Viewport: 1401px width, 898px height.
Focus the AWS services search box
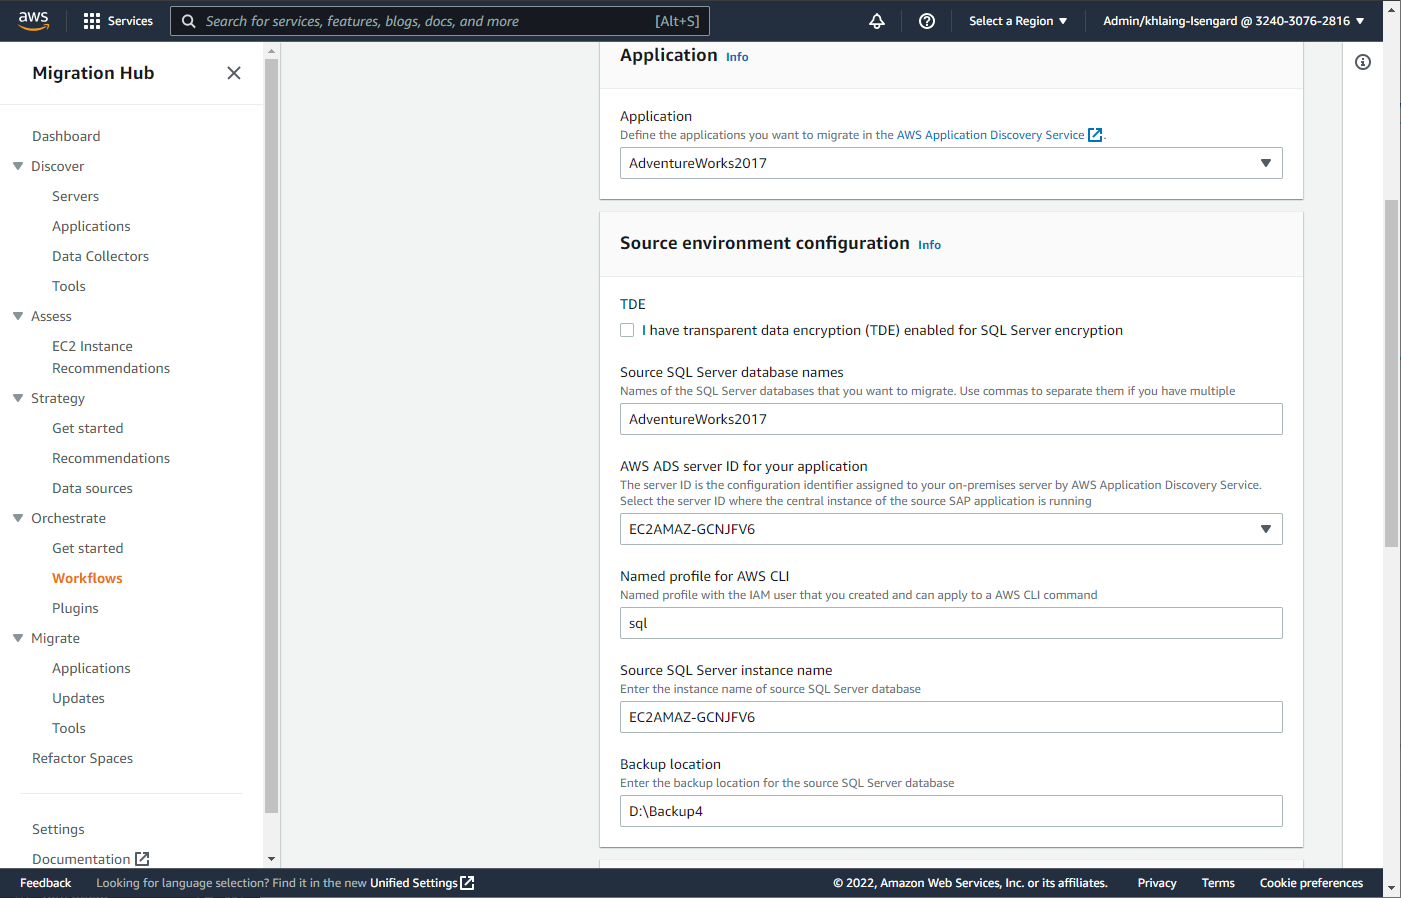coord(440,21)
